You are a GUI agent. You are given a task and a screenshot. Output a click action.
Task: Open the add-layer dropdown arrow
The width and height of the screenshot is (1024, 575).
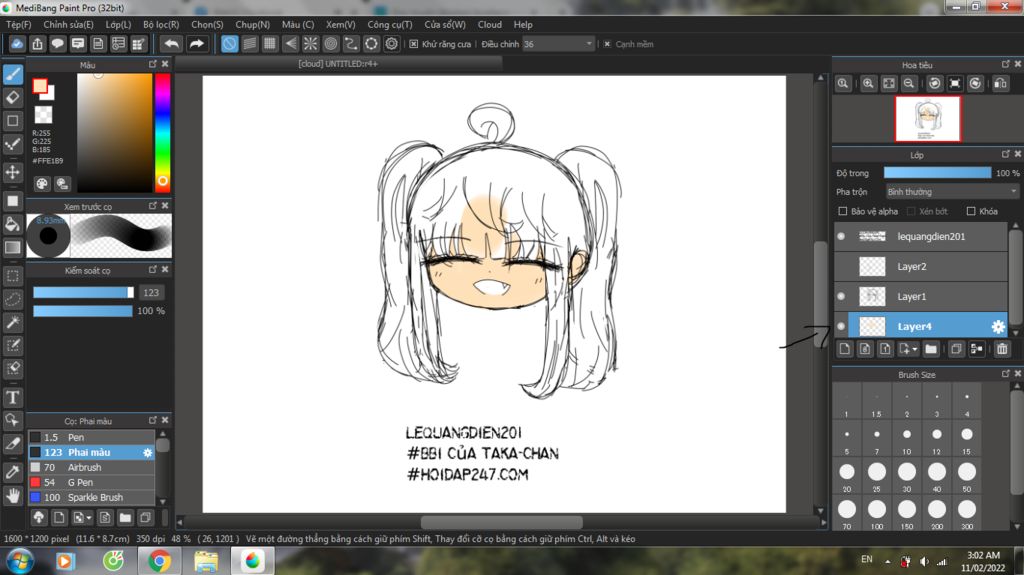point(908,349)
